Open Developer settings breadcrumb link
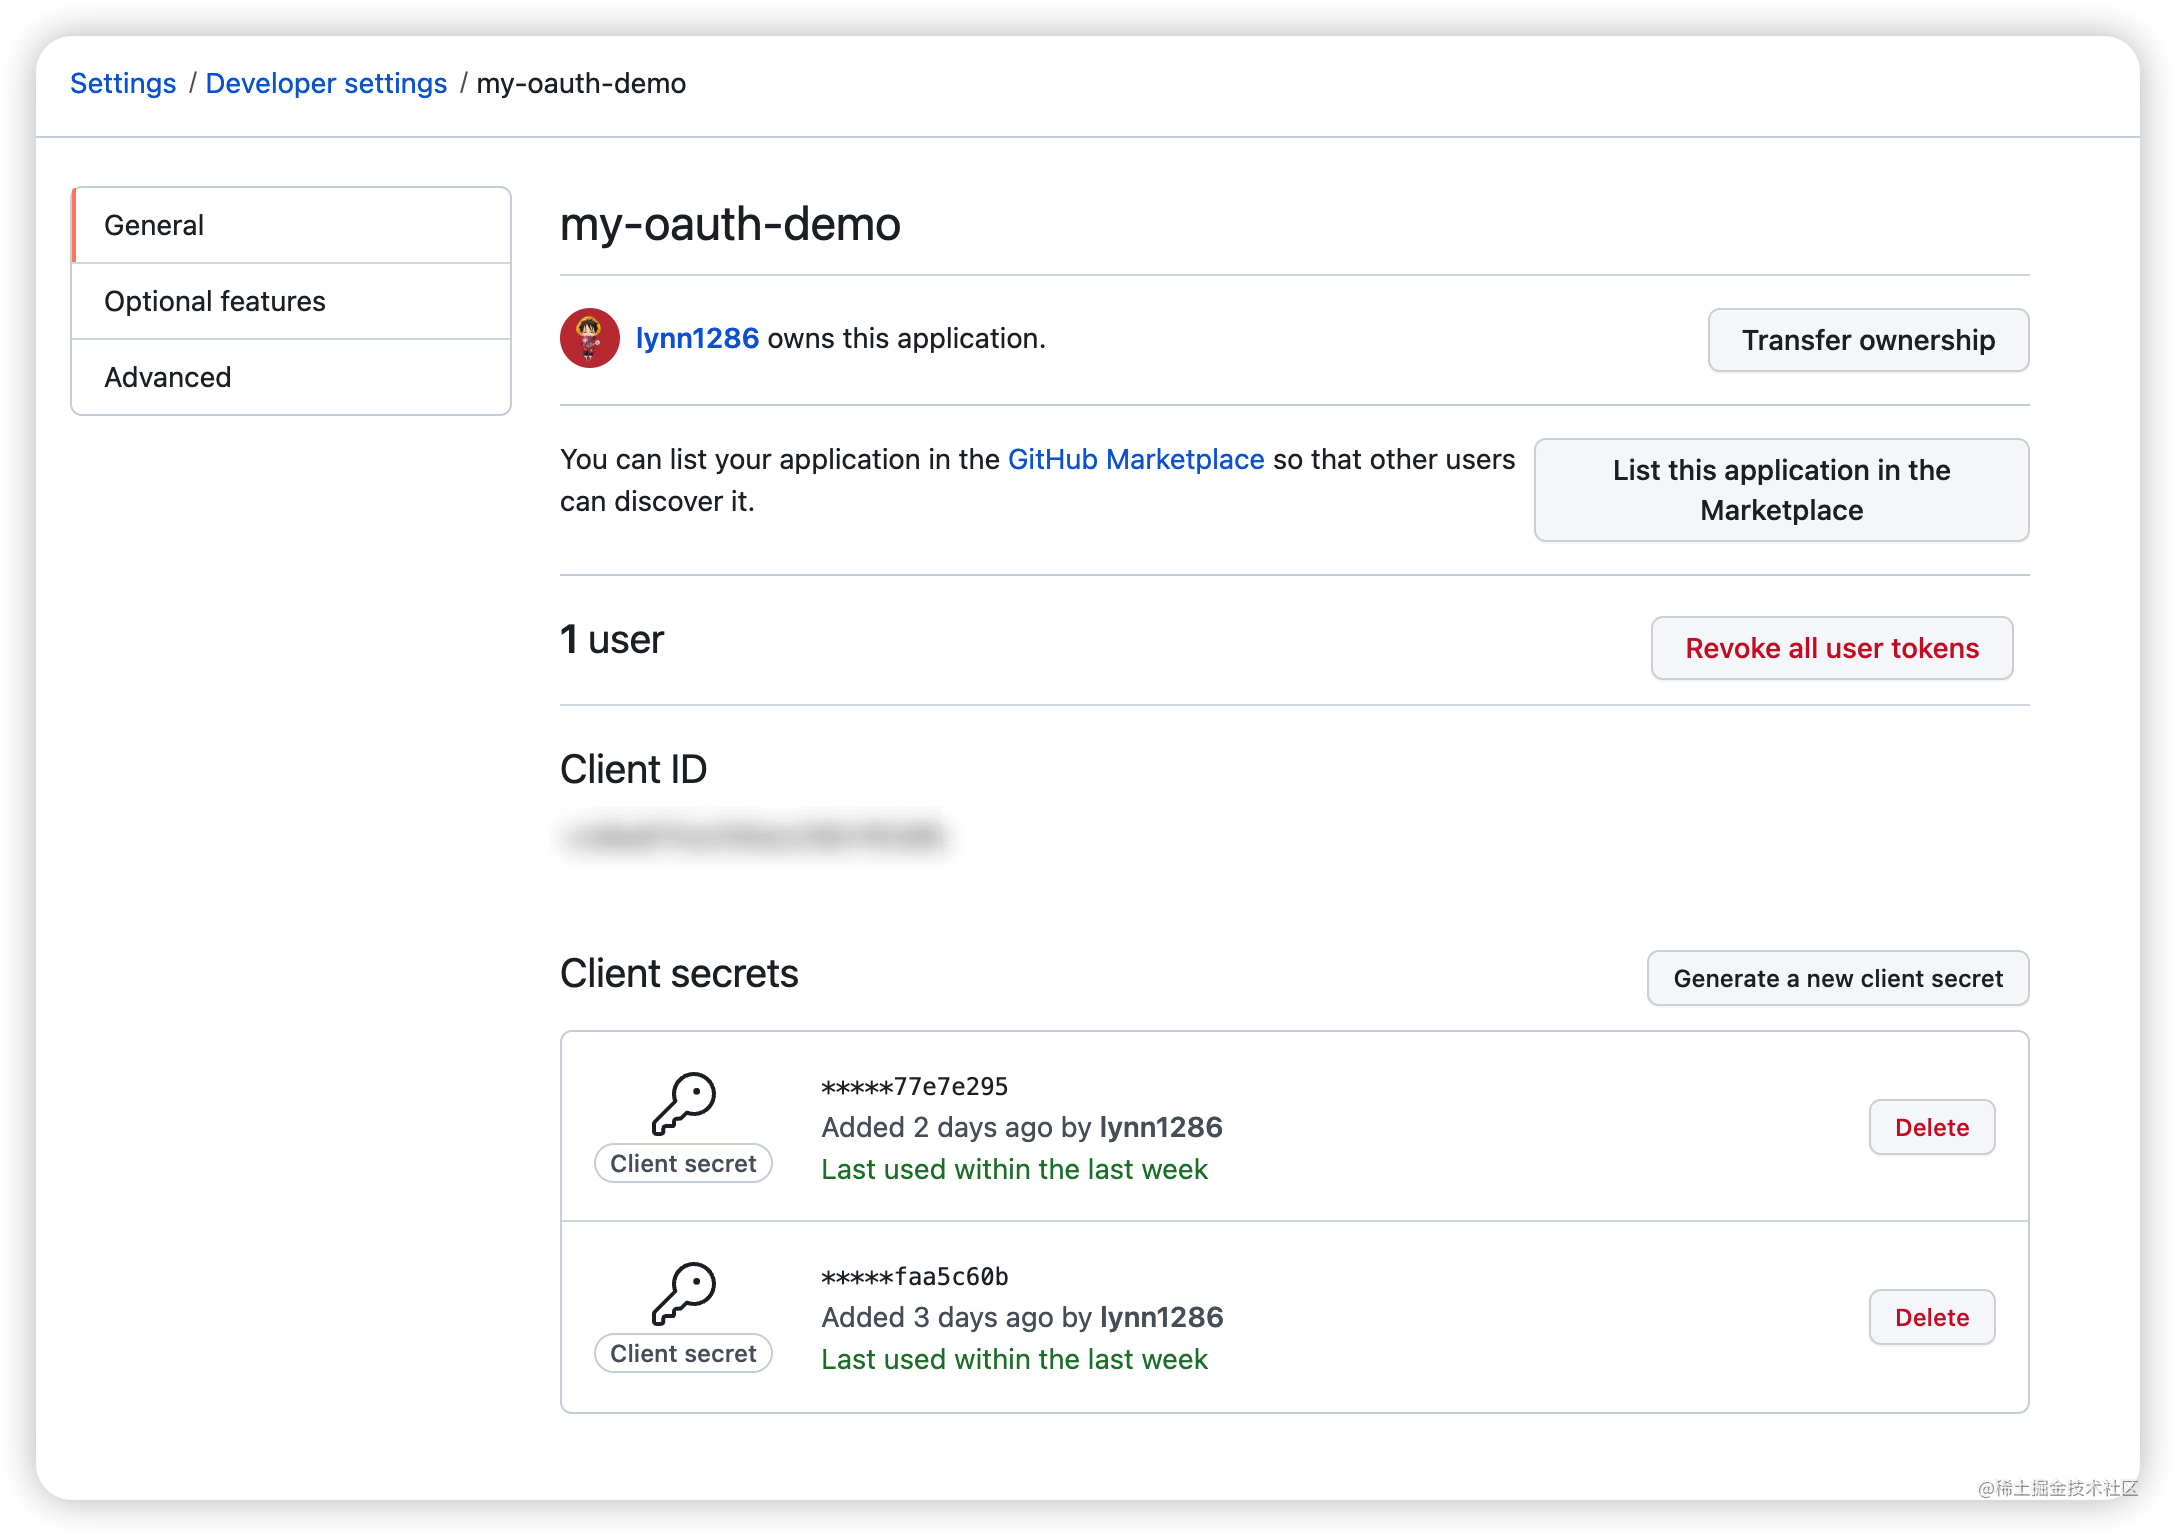2176x1536 pixels. [326, 83]
